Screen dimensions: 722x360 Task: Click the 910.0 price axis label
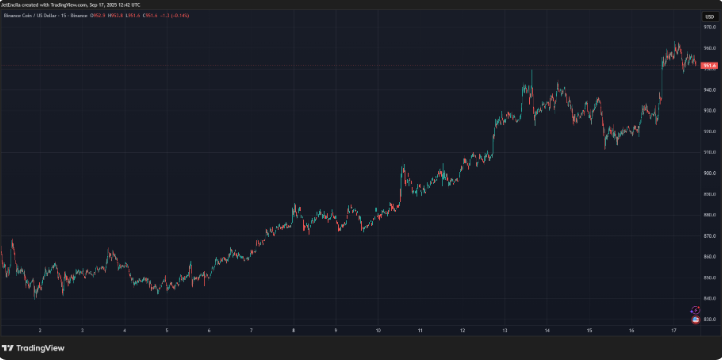(709, 152)
